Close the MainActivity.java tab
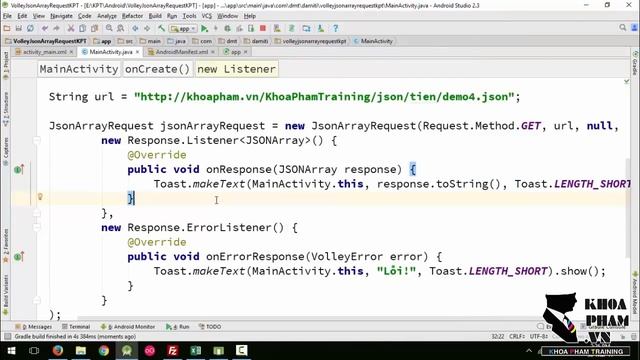 137,52
